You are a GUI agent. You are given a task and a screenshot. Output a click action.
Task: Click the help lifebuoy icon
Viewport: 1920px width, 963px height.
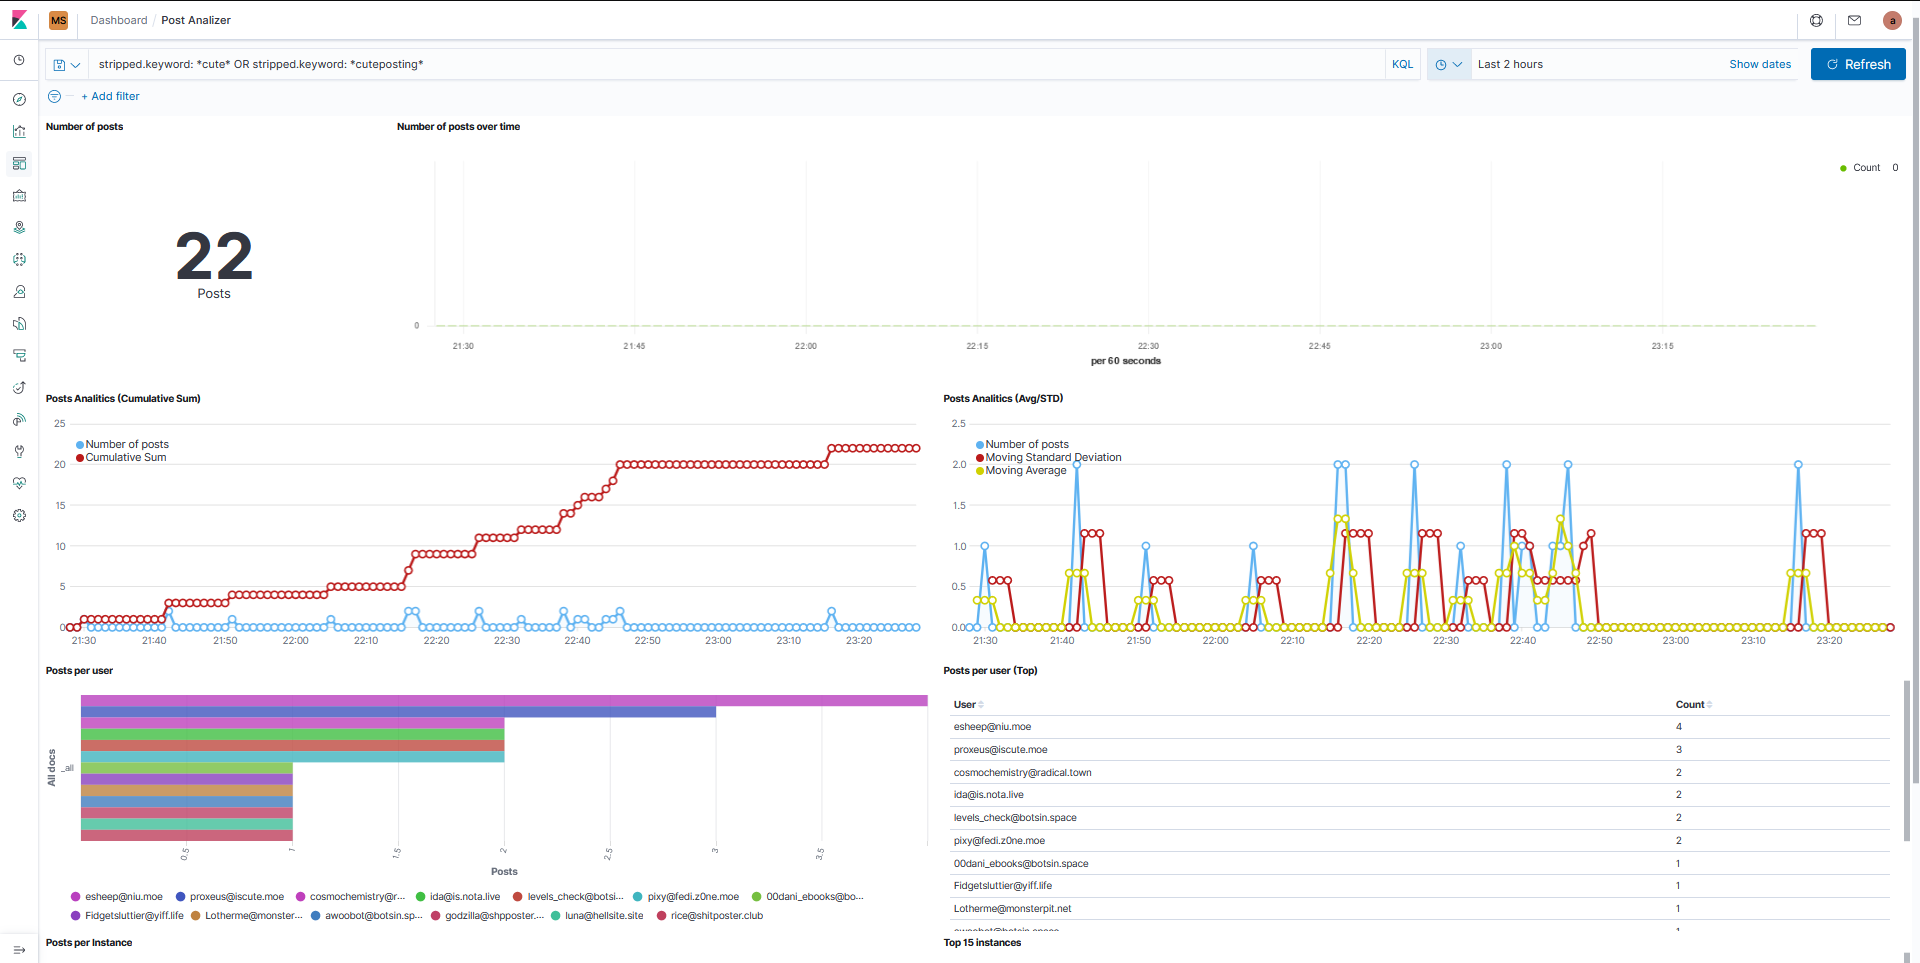tap(1816, 20)
